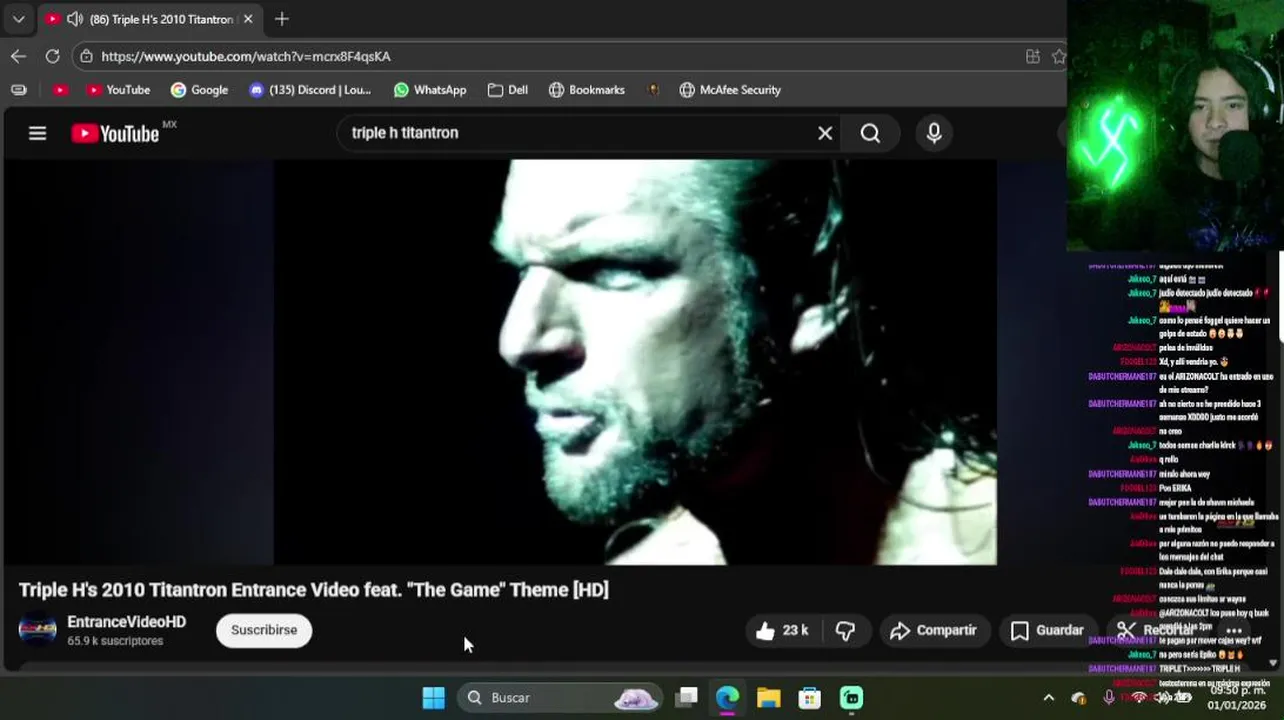Open the small icon bookmark before McAfee
1284x720 pixels.
pyautogui.click(x=653, y=90)
